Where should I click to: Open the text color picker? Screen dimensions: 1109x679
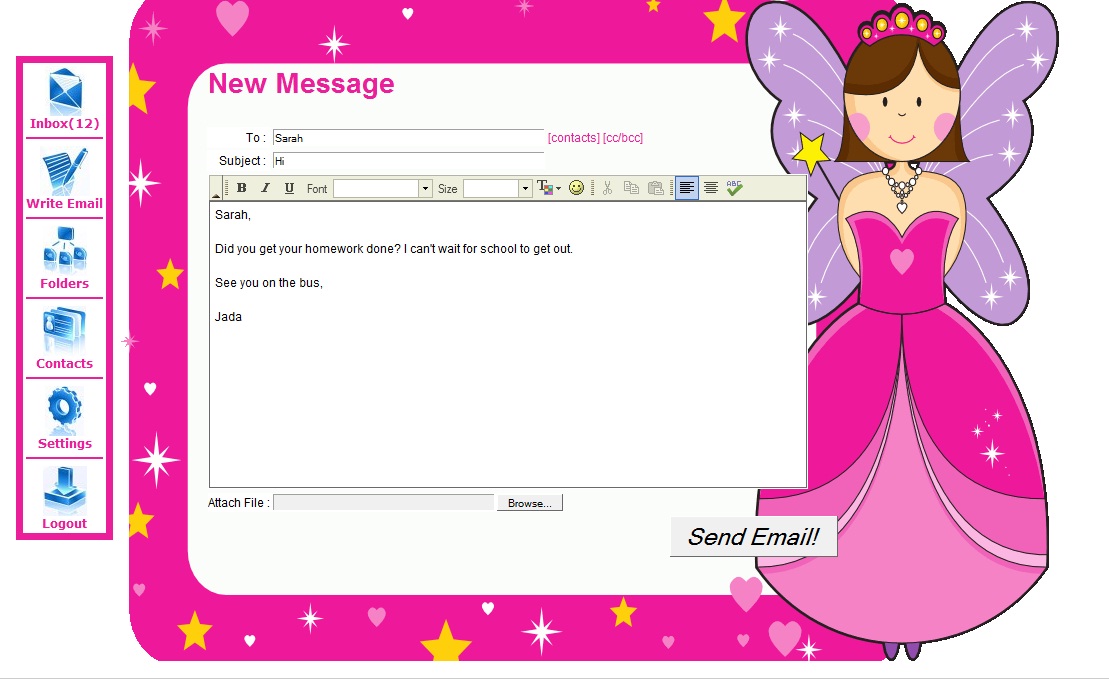coord(549,188)
